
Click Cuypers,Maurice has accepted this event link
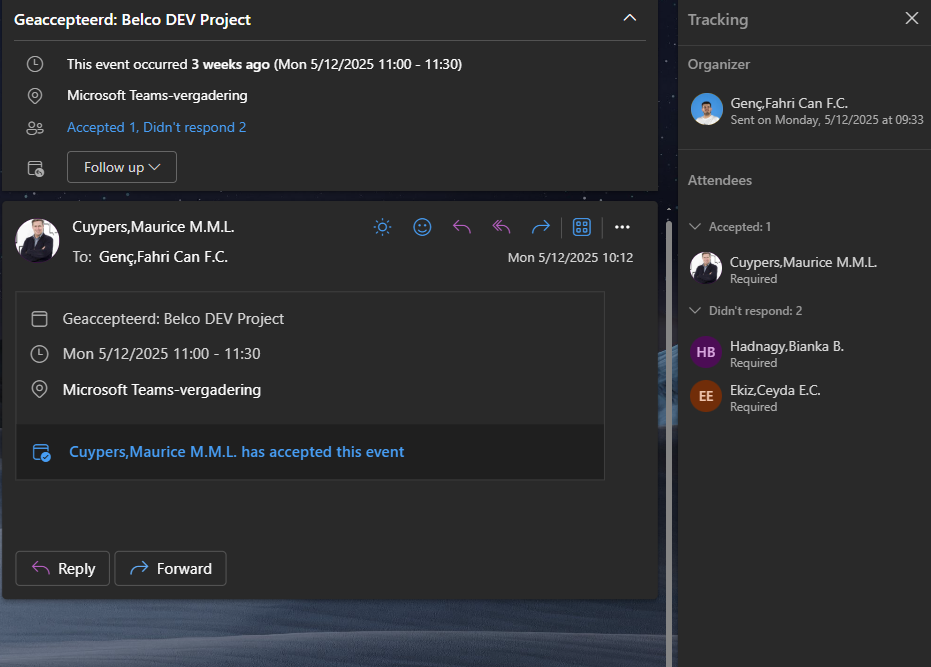point(236,452)
